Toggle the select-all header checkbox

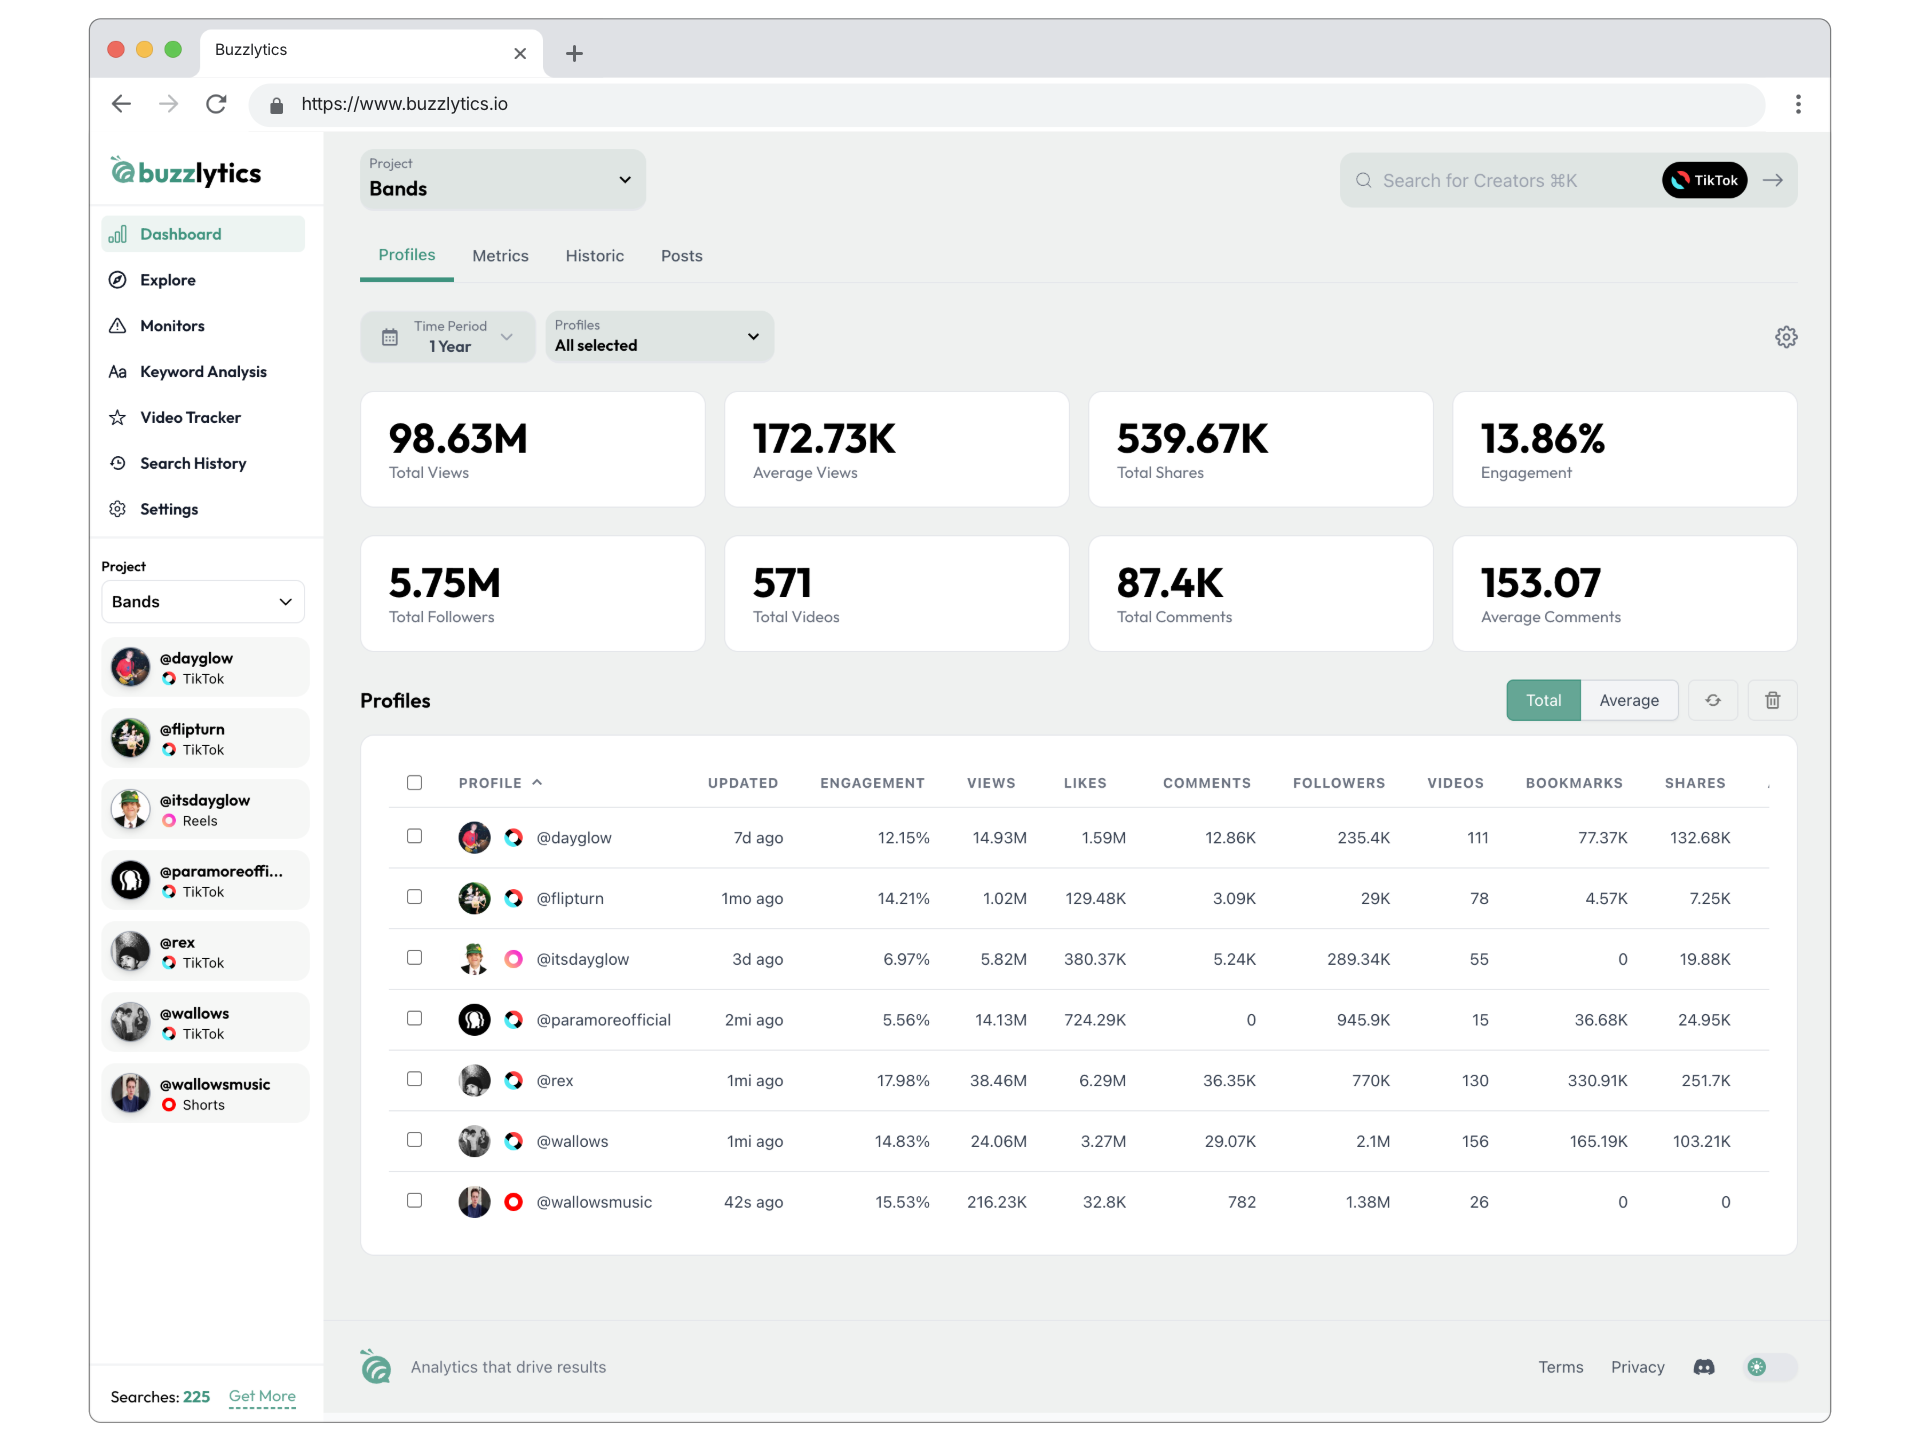click(414, 782)
